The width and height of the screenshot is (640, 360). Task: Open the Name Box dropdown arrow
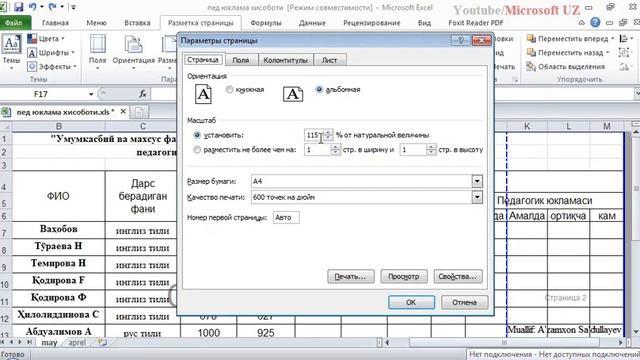pos(91,94)
